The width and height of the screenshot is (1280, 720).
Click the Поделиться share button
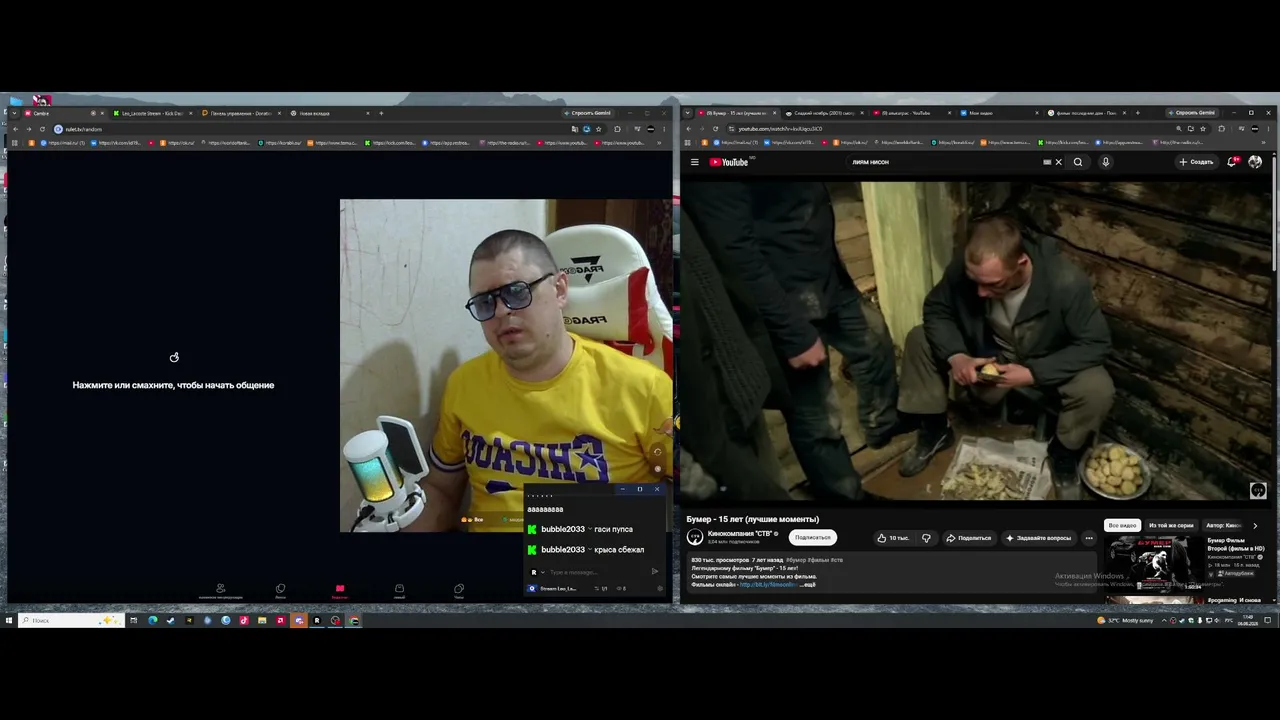(968, 538)
